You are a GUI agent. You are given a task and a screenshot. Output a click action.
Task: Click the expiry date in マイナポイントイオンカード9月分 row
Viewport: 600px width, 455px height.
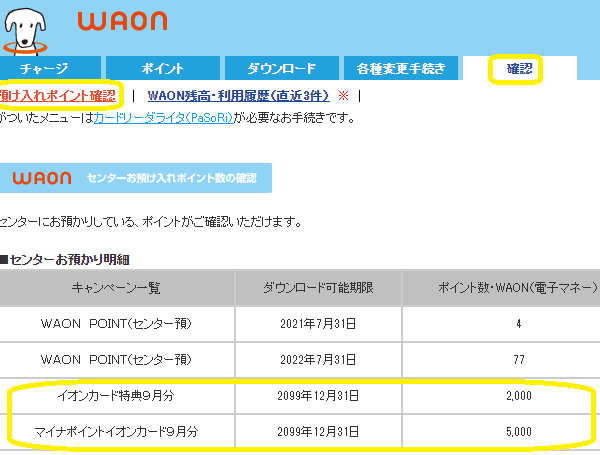coord(318,432)
